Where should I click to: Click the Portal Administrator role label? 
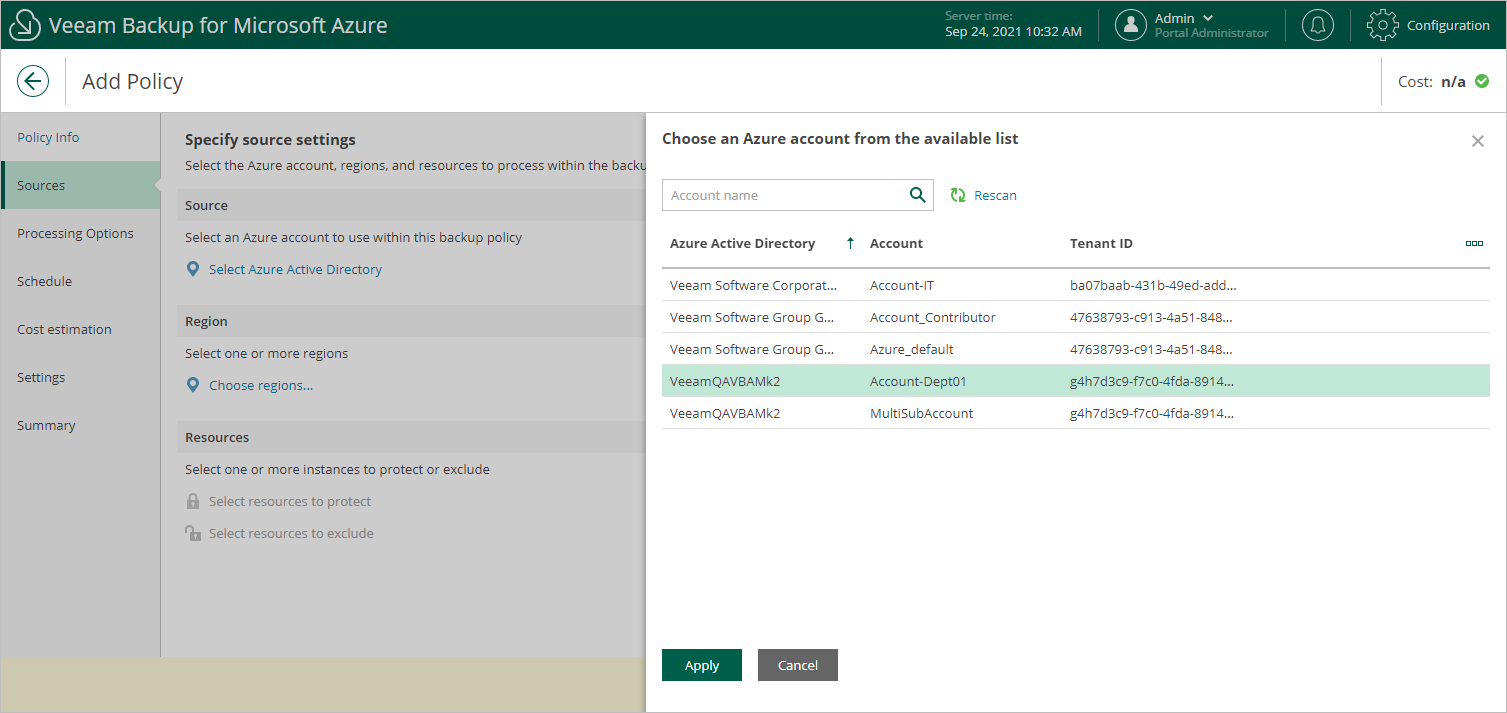pos(1211,33)
